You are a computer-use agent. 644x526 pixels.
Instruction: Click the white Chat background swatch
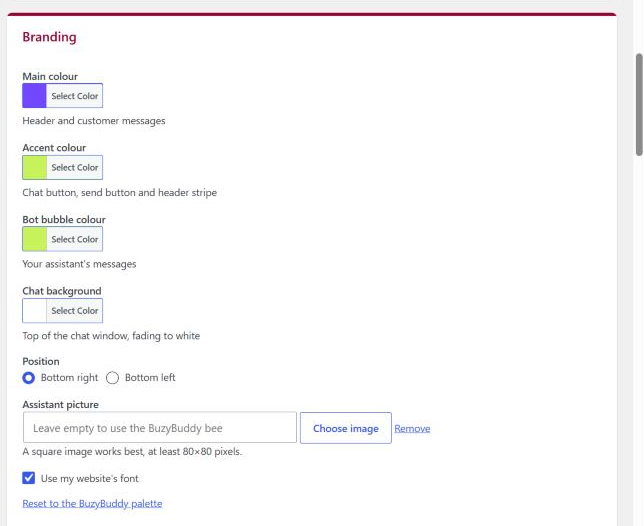(34, 311)
